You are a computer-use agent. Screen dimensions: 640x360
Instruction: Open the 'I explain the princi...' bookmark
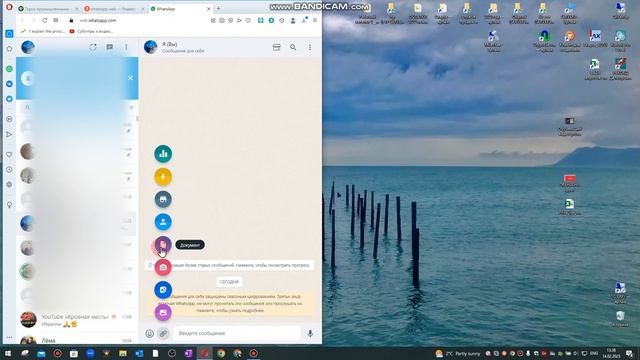pyautogui.click(x=44, y=31)
